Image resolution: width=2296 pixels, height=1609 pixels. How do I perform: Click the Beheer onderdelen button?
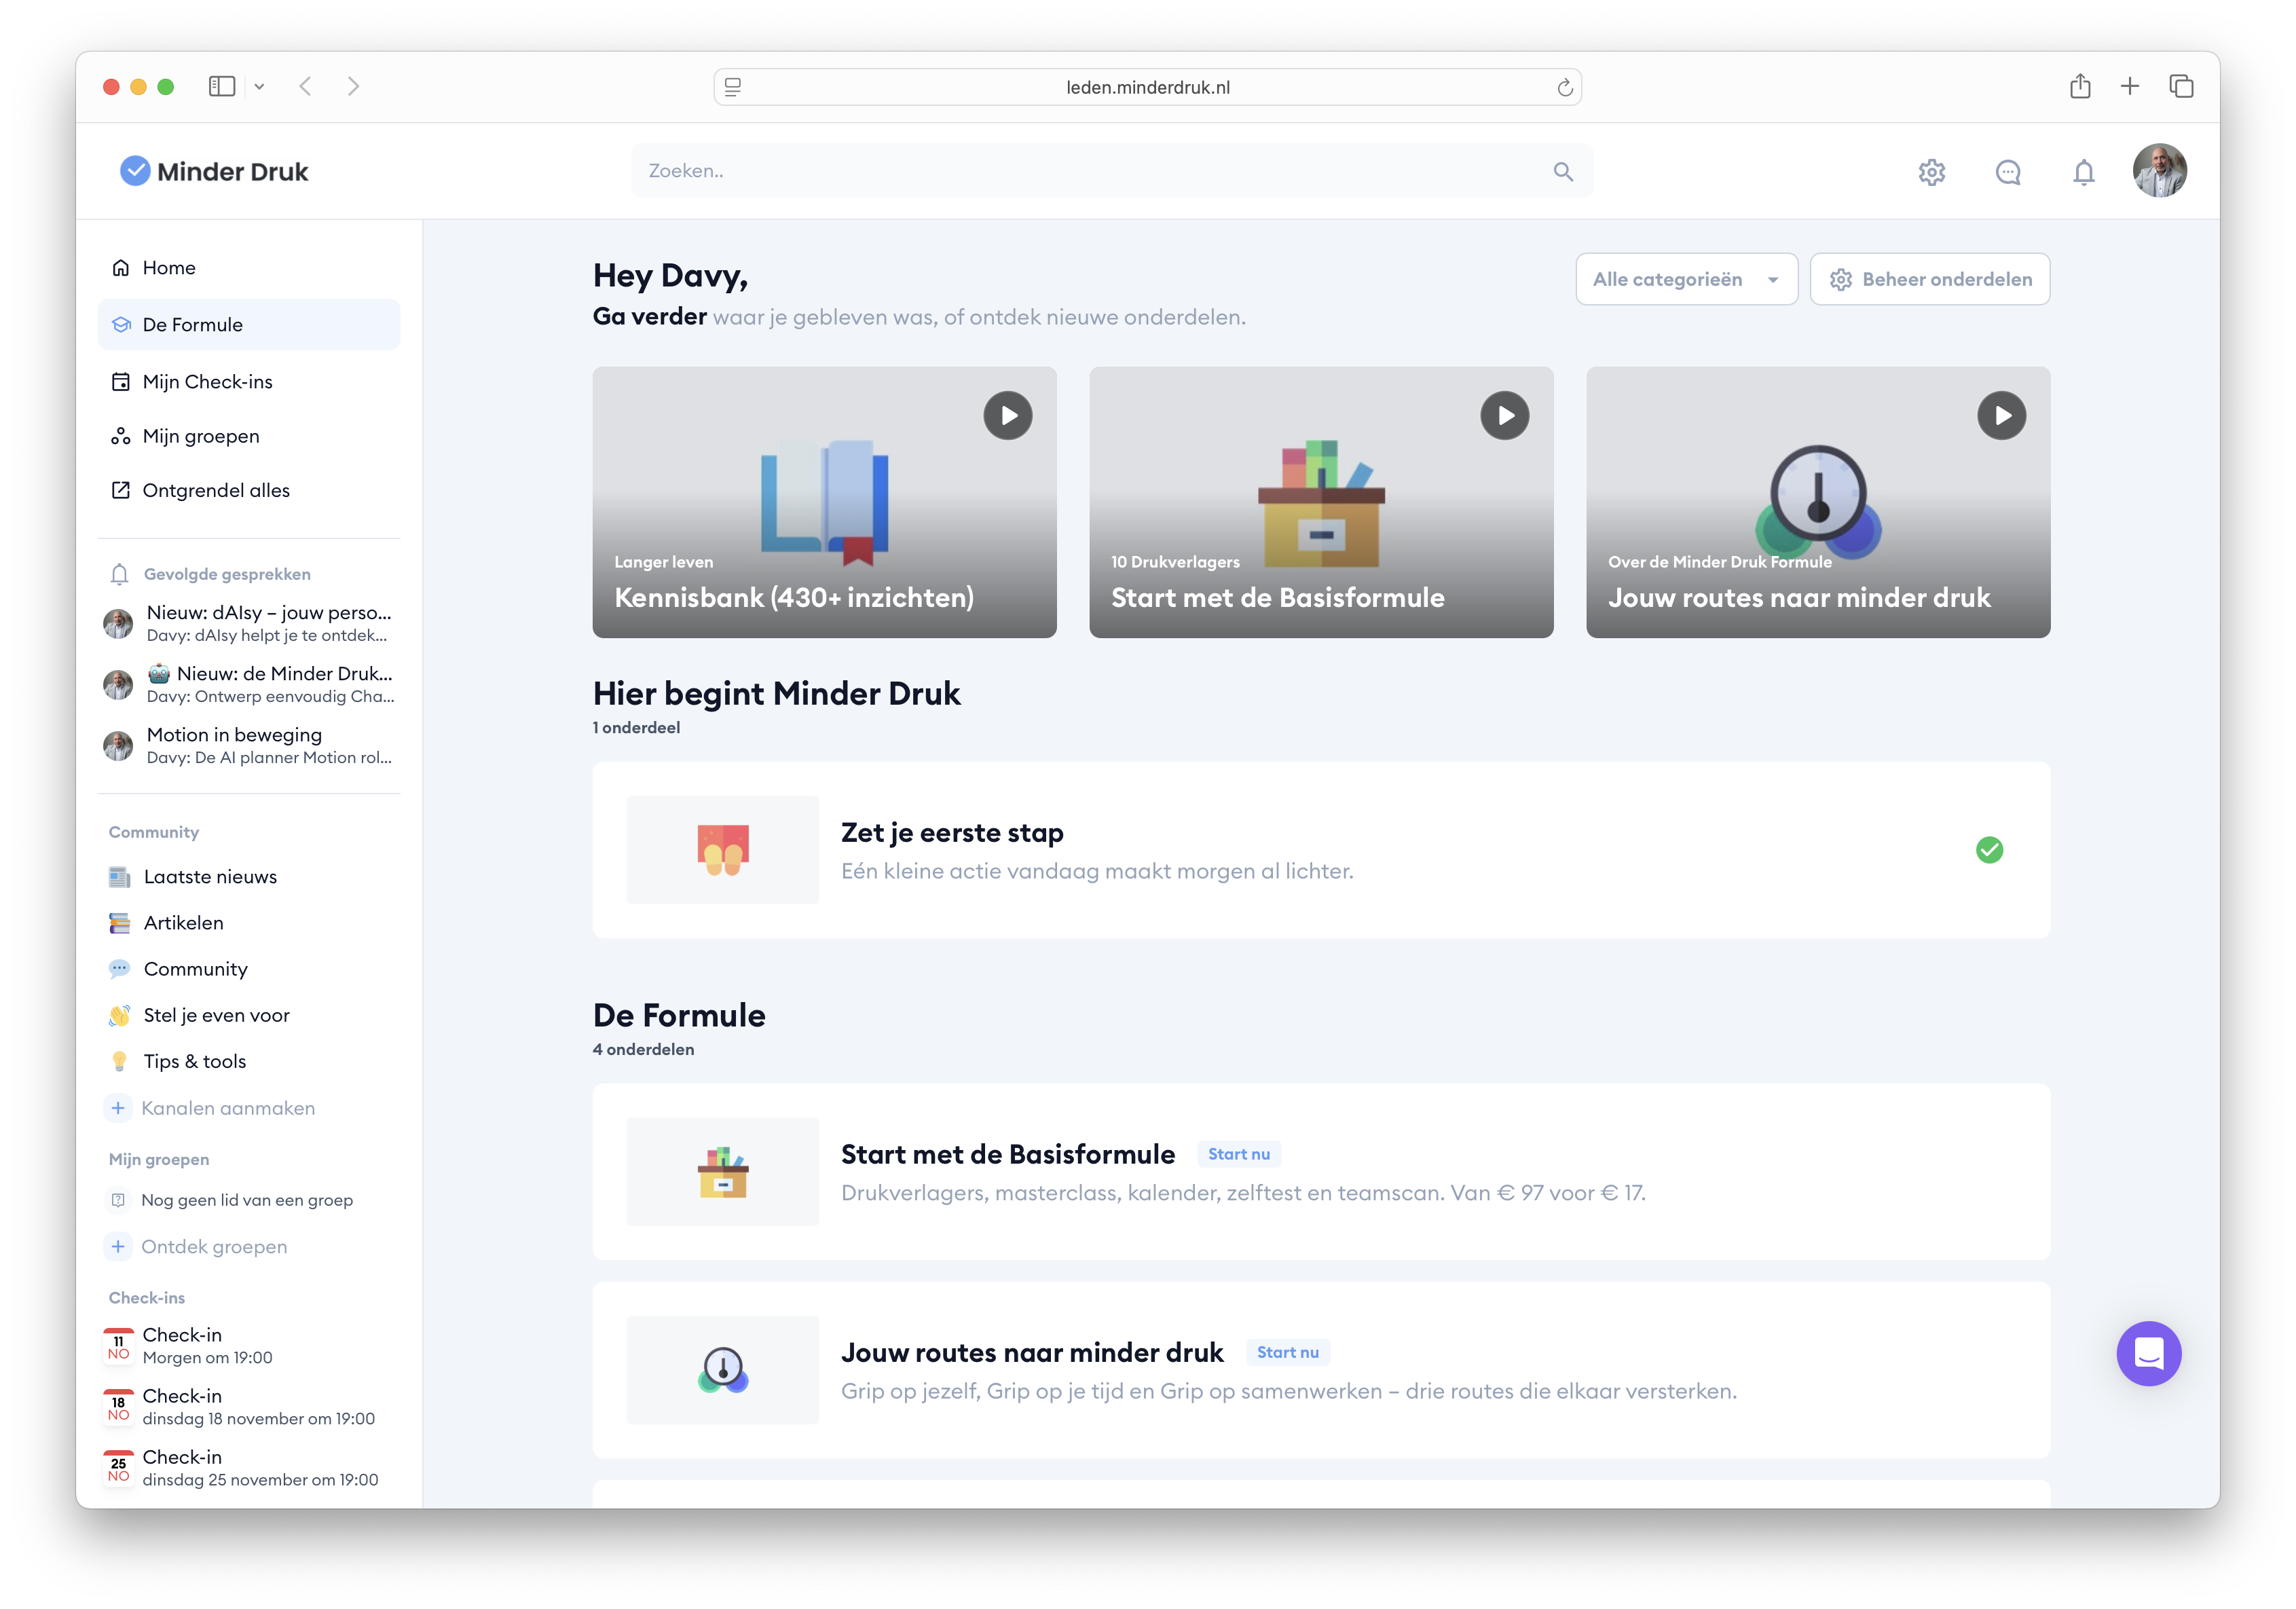pyautogui.click(x=1929, y=279)
